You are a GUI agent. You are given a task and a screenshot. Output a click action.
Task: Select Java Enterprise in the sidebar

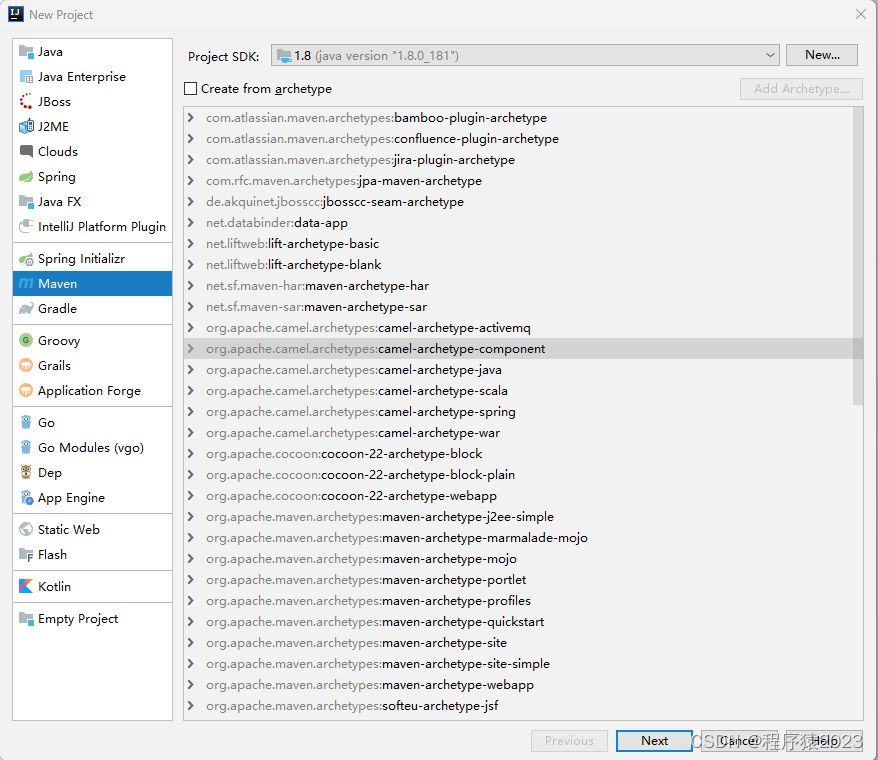click(72, 76)
